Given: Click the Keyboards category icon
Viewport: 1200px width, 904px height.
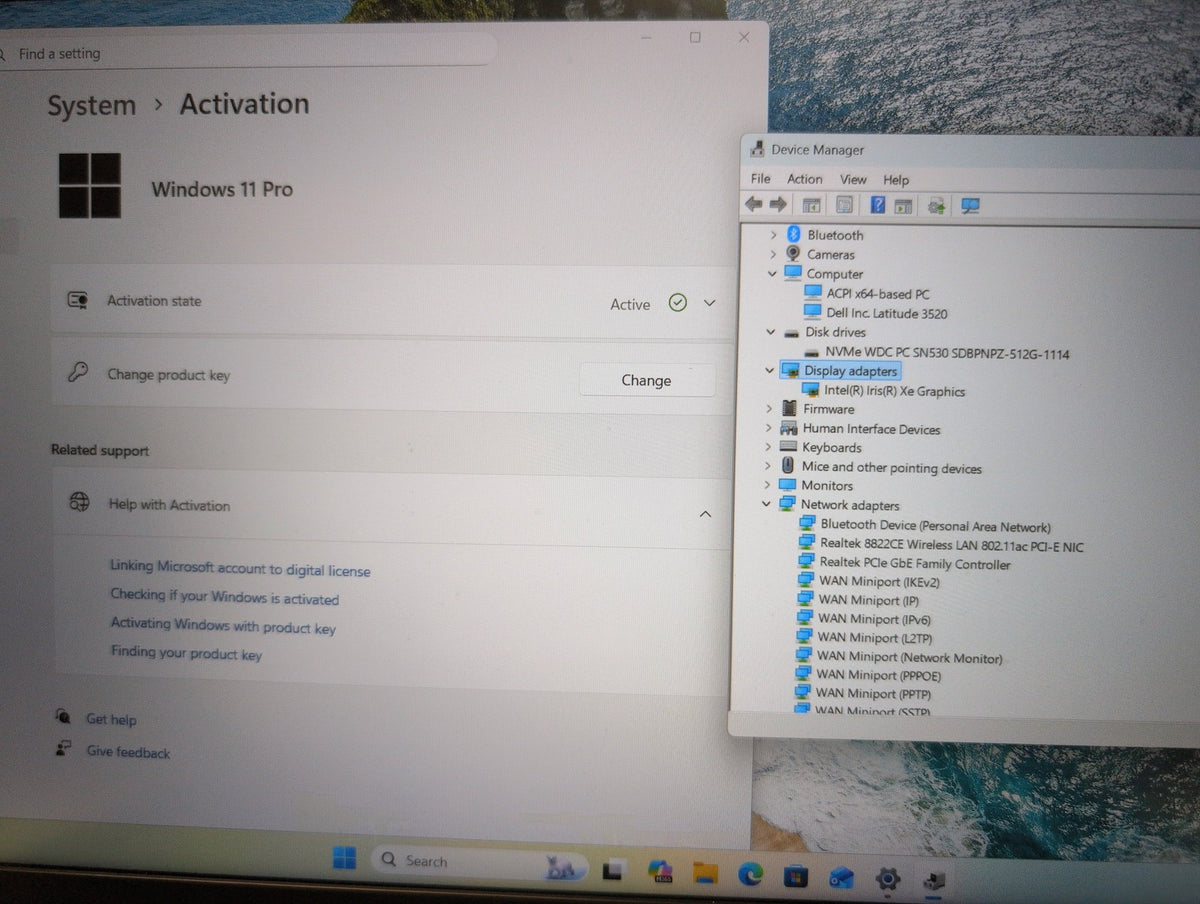Looking at the screenshot, I should pyautogui.click(x=788, y=448).
